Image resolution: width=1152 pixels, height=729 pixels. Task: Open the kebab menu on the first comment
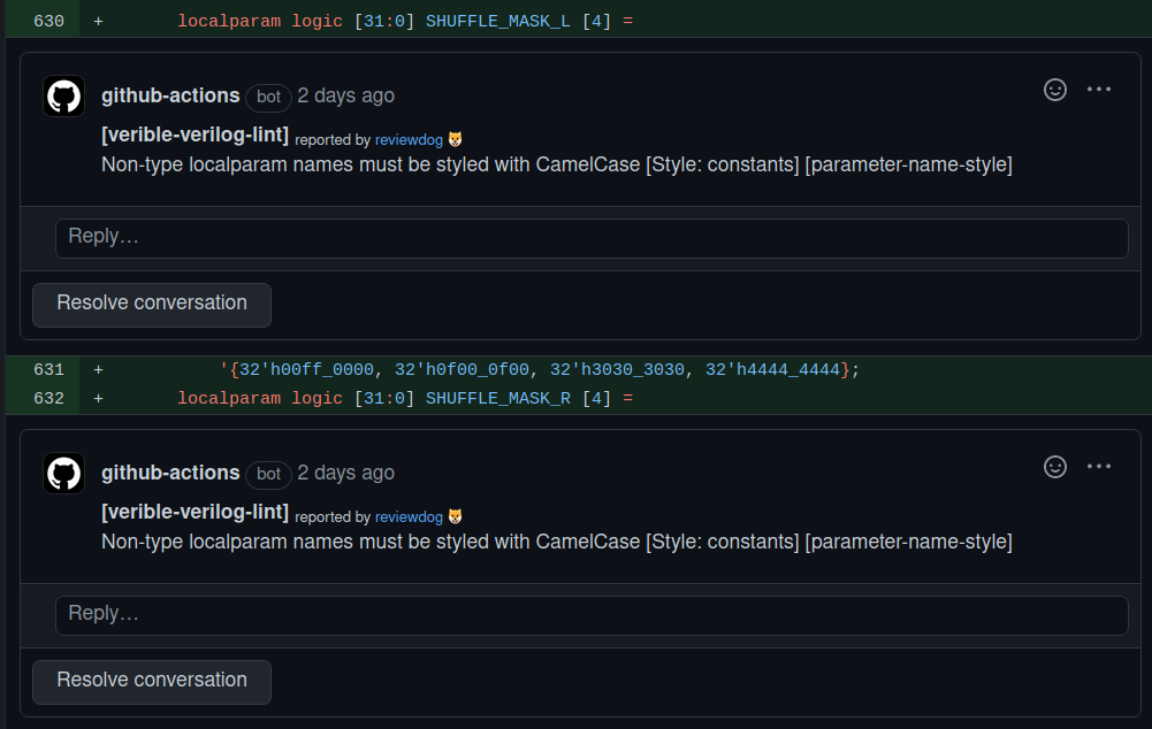(1099, 89)
